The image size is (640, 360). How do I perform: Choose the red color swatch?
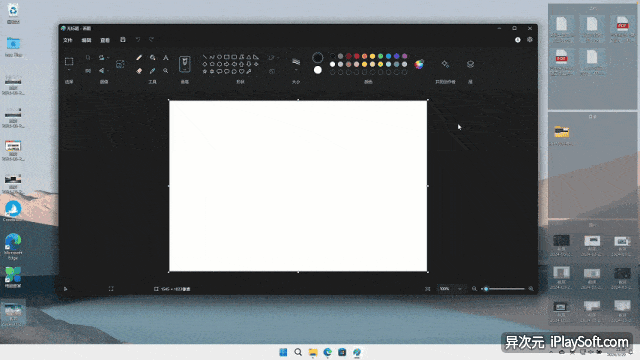(356, 56)
